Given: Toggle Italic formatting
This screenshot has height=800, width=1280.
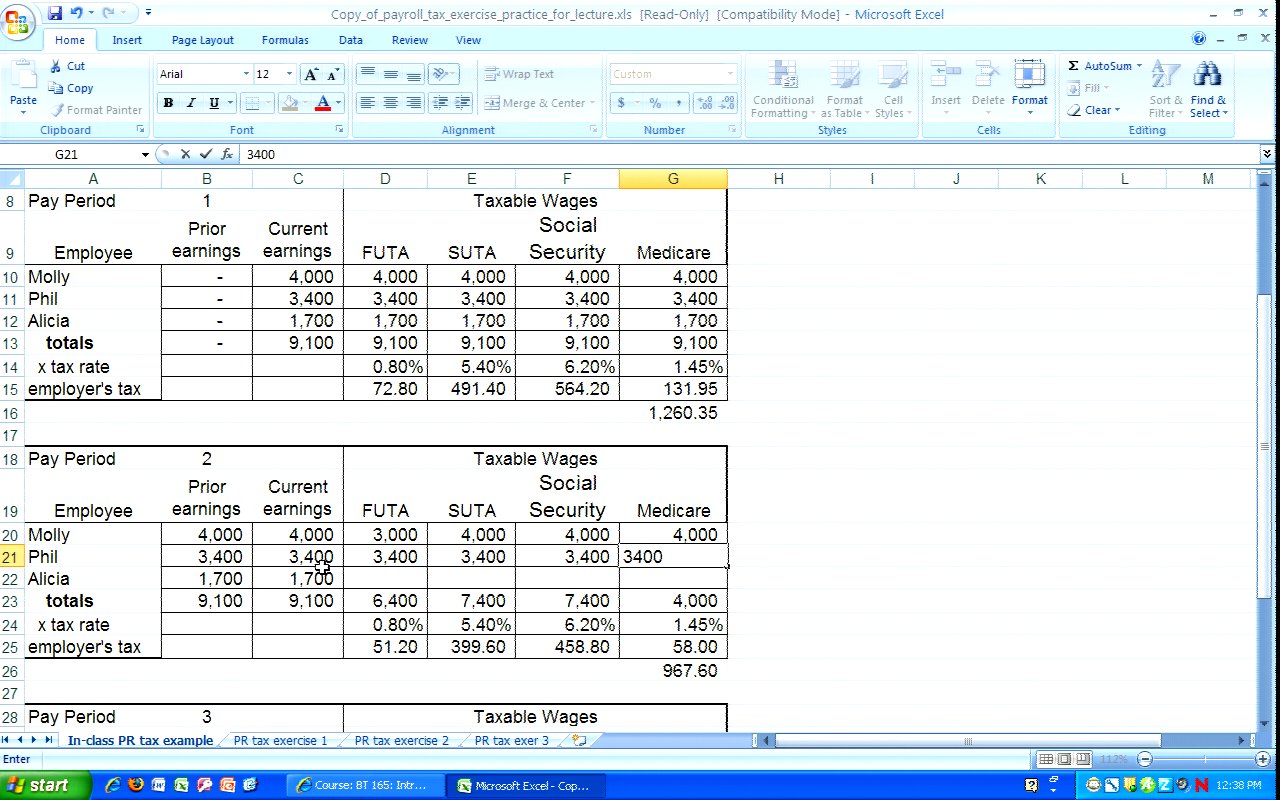Looking at the screenshot, I should pos(191,103).
